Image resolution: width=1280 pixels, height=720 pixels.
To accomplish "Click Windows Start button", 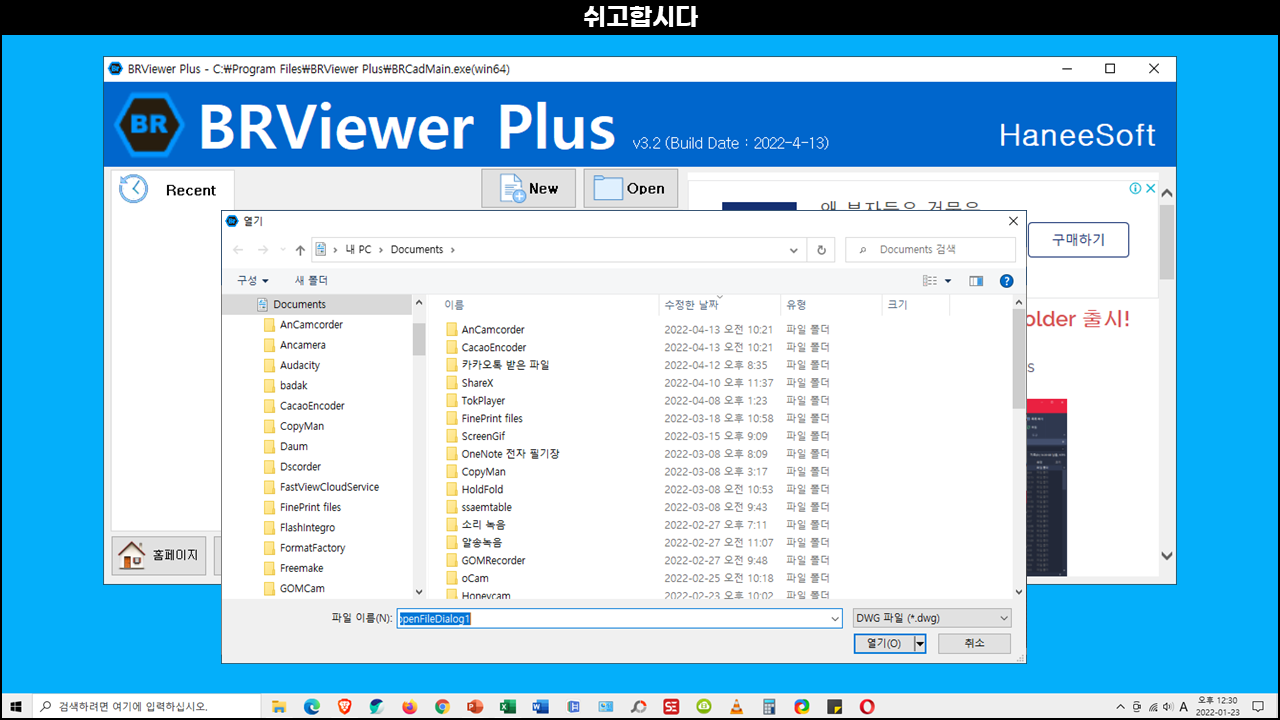I will [15, 706].
